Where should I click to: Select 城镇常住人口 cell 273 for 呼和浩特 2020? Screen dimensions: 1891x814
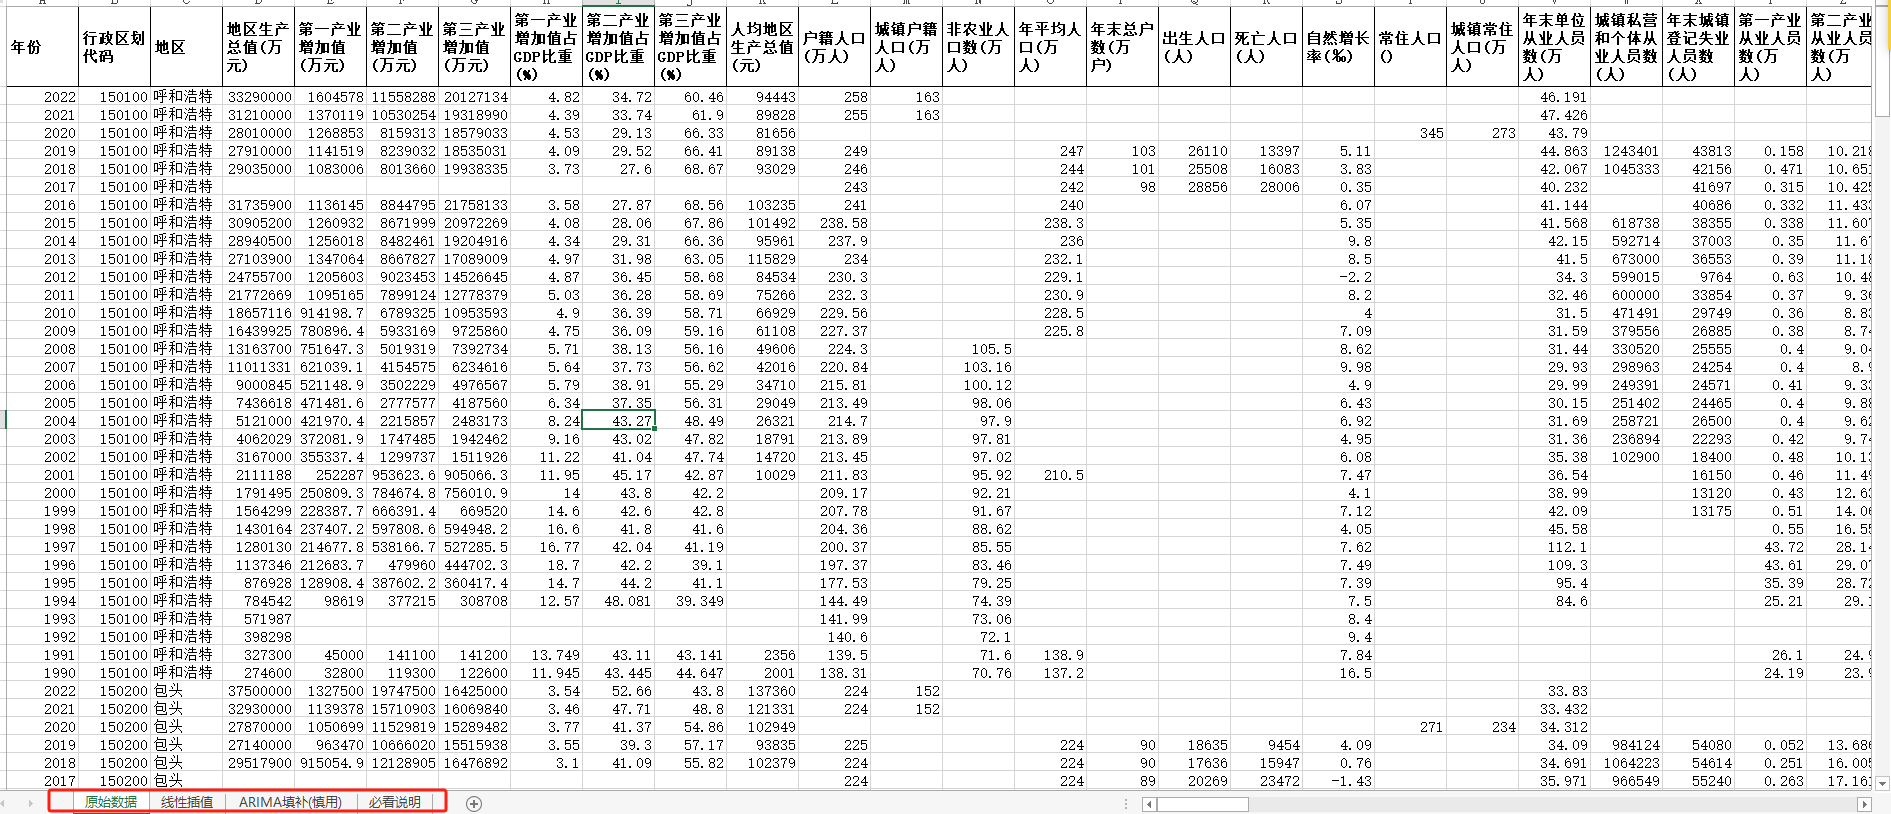click(1482, 133)
